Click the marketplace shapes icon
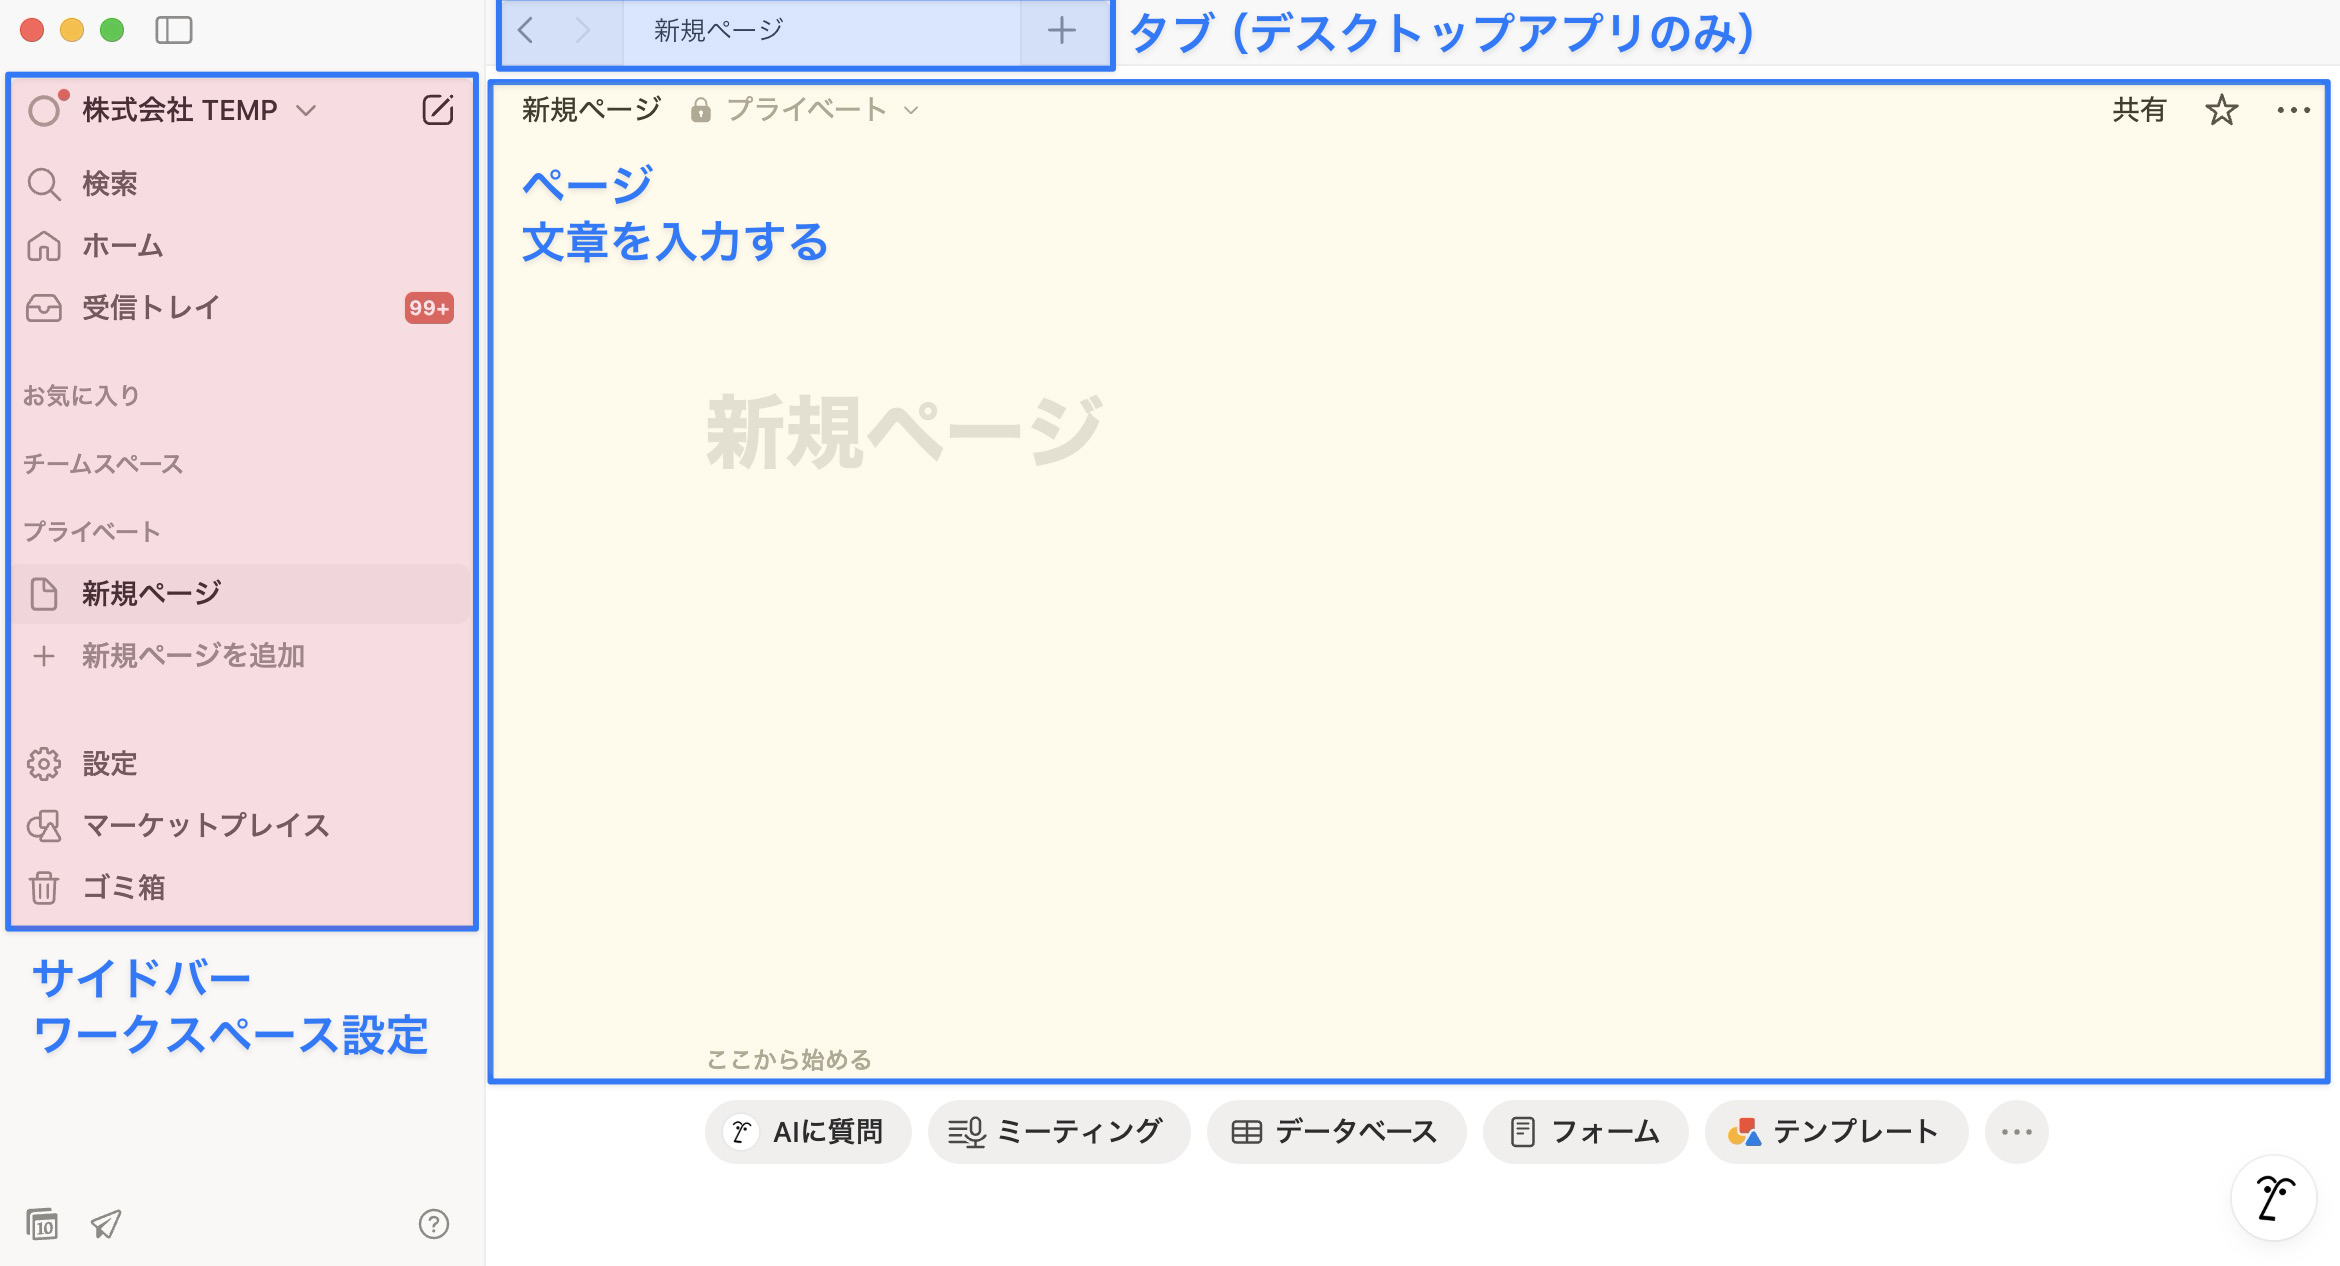The width and height of the screenshot is (2340, 1266). tap(44, 826)
